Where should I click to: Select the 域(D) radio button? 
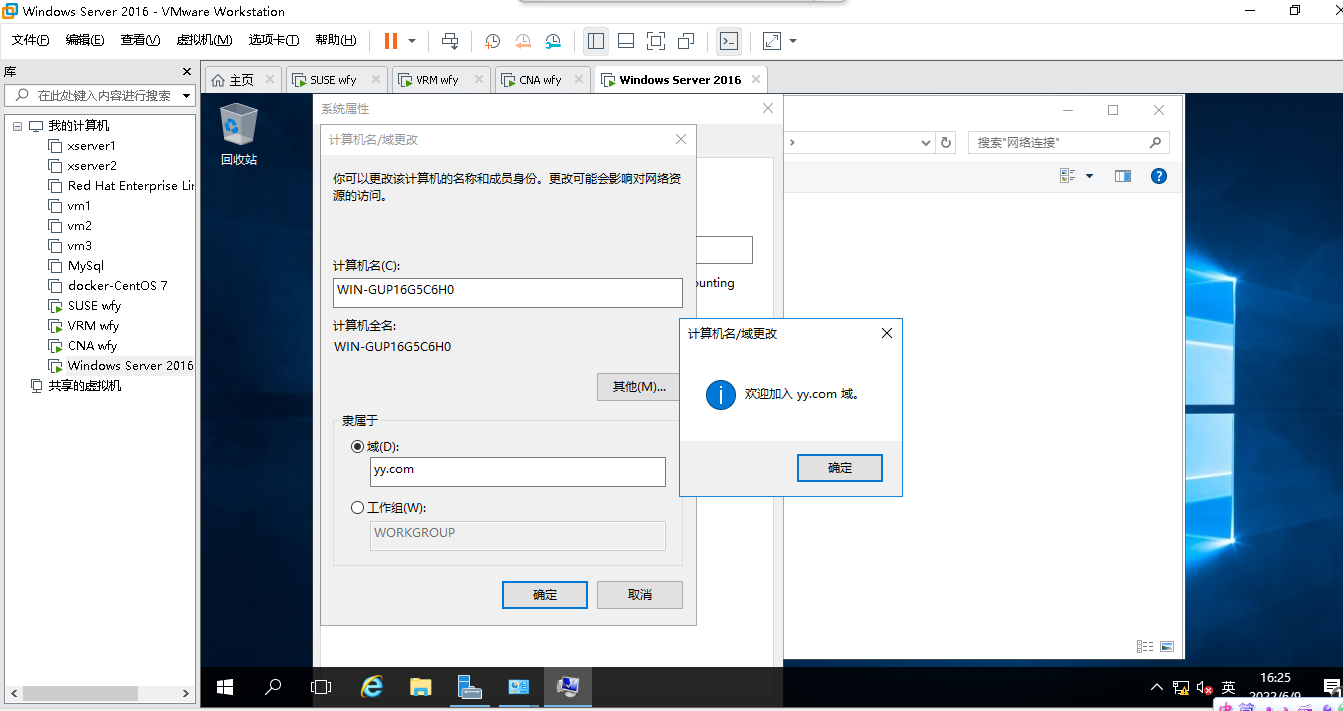(x=358, y=447)
